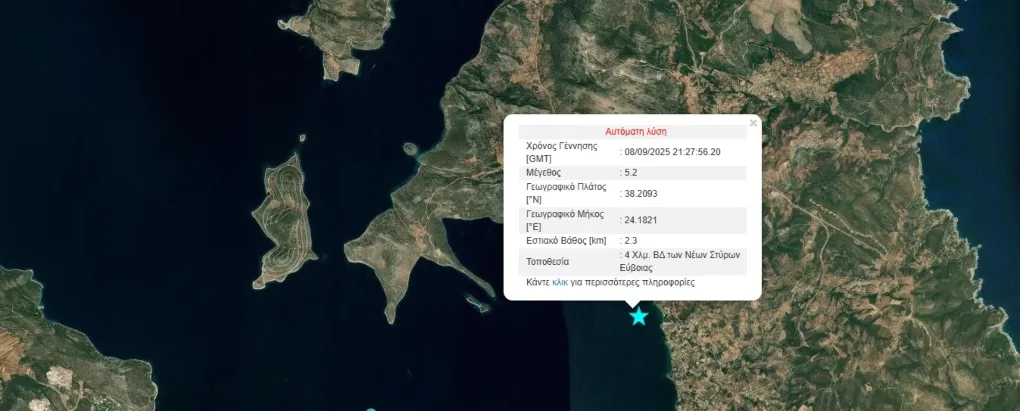
Task: Click the 'Μέγεθος' row label
Action: pos(546,173)
